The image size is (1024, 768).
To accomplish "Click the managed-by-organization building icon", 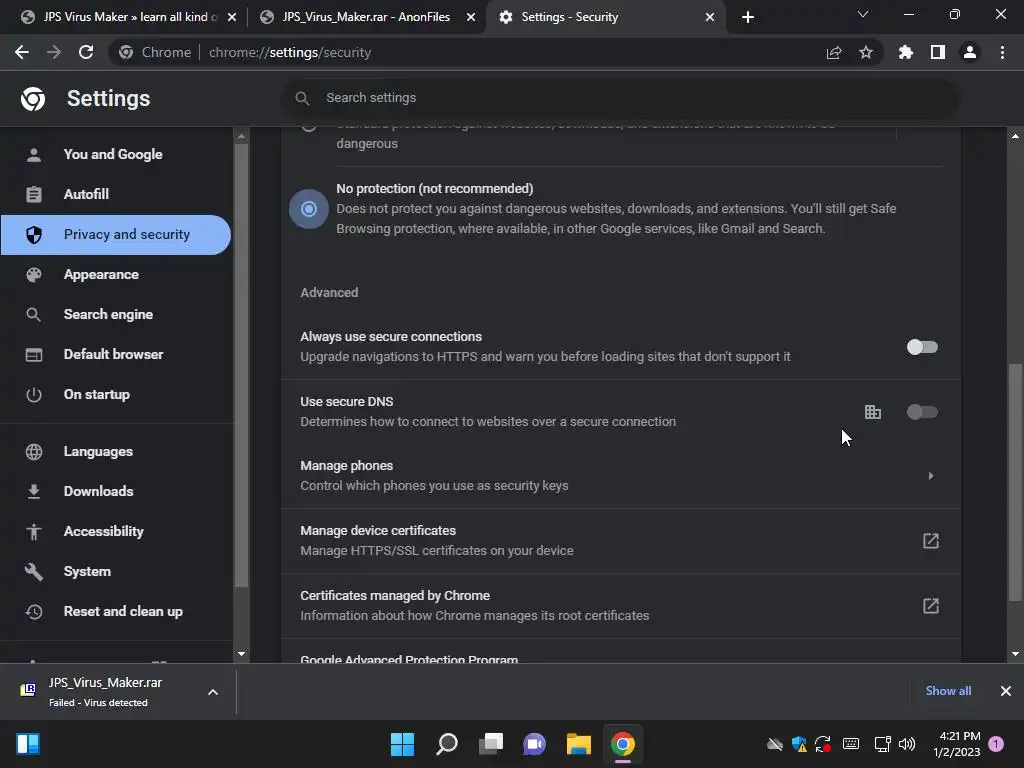I will (x=872, y=412).
